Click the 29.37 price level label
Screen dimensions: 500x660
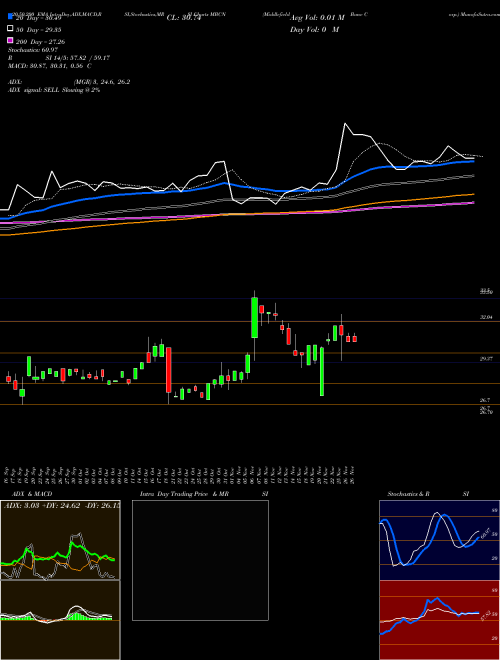click(486, 359)
